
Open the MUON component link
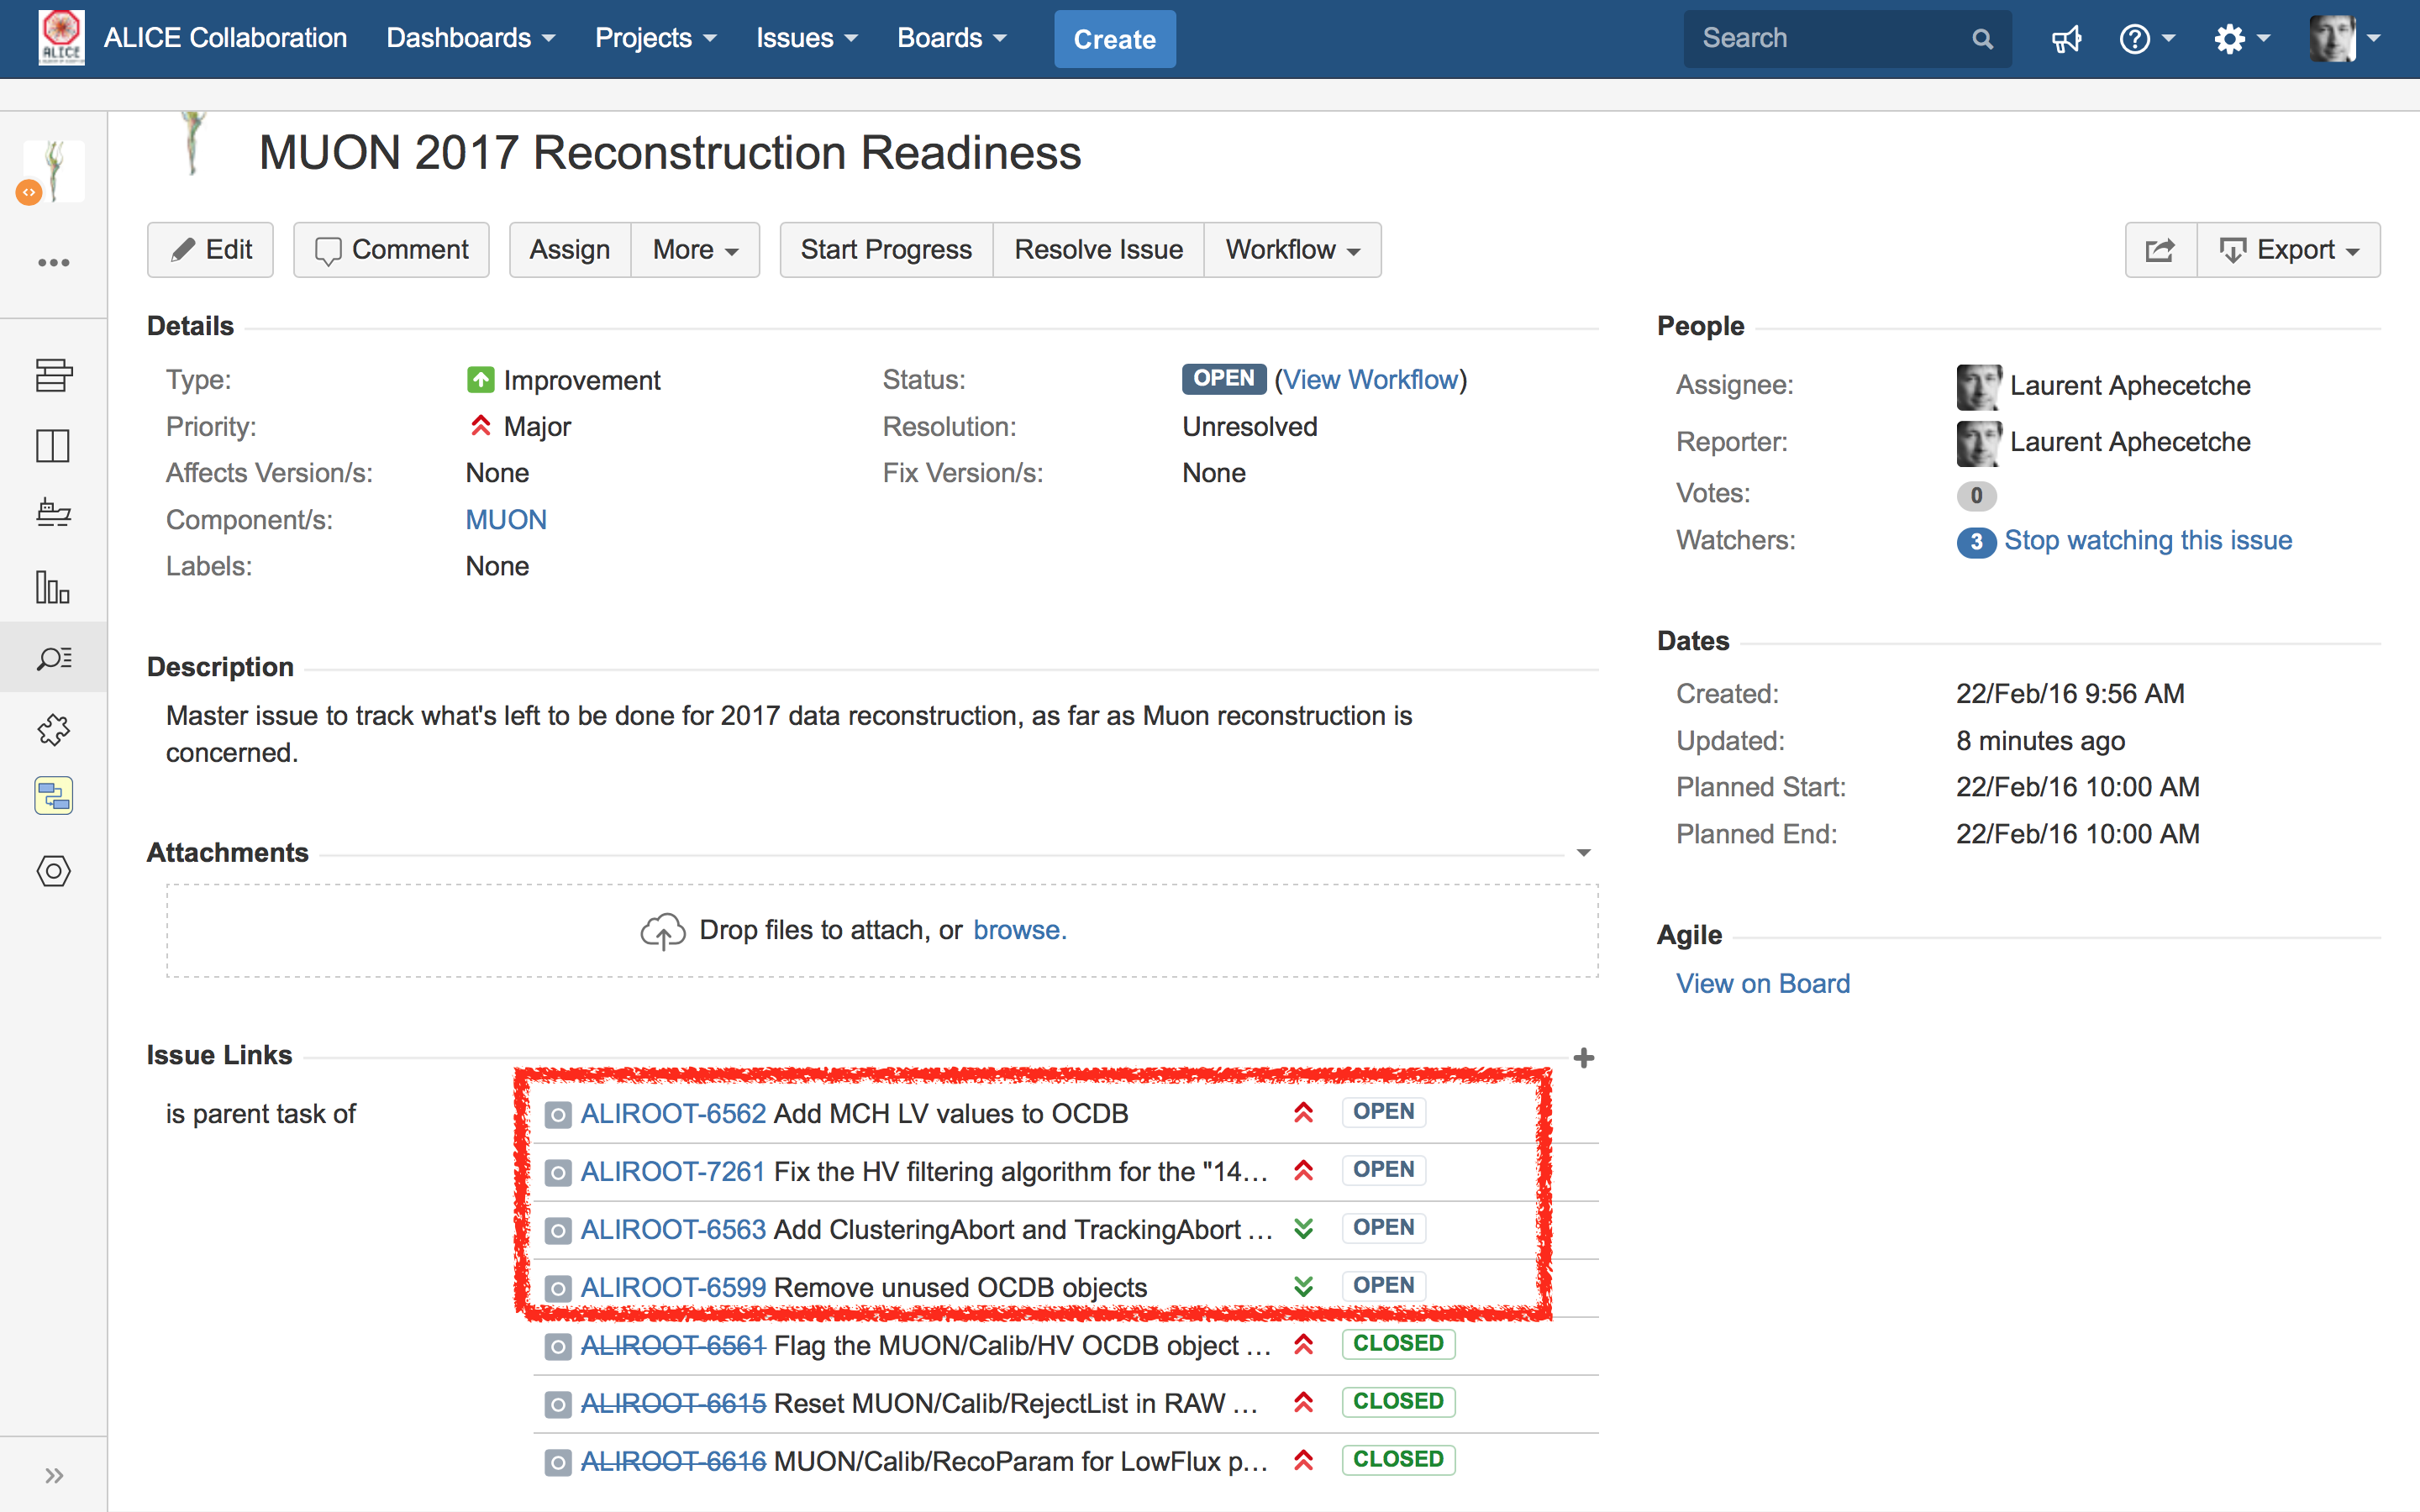[506, 520]
